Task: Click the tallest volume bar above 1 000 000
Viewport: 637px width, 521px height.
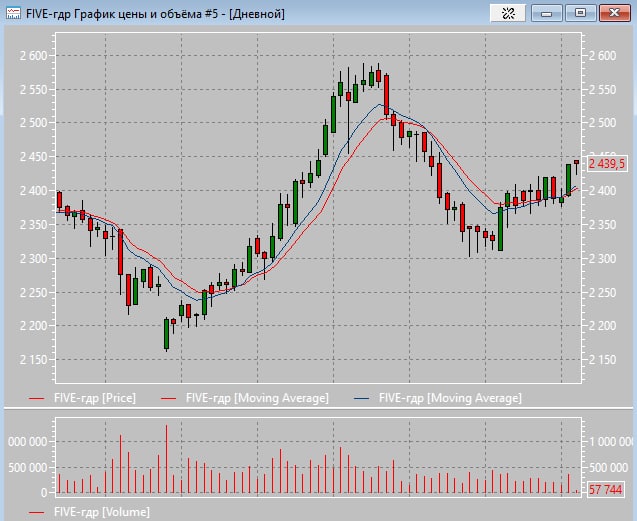Action: [x=167, y=459]
